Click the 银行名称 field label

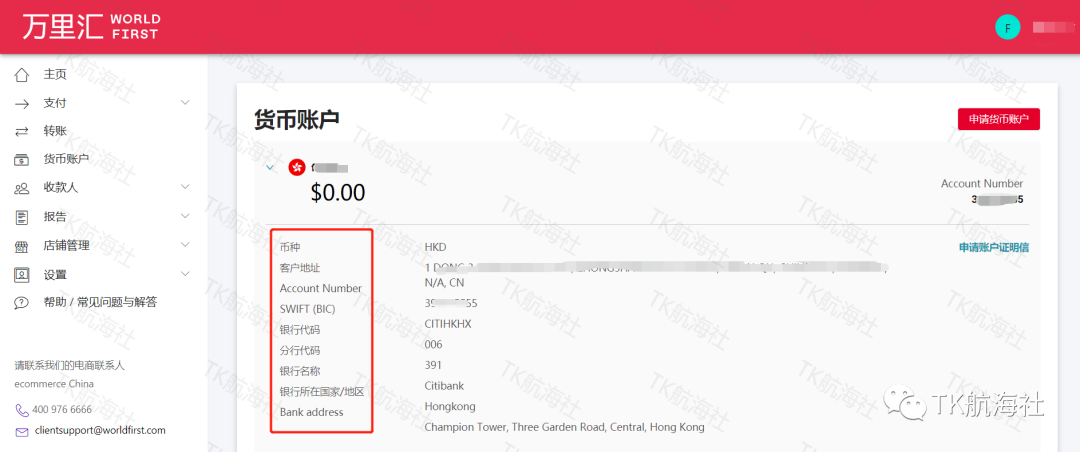tap(300, 371)
